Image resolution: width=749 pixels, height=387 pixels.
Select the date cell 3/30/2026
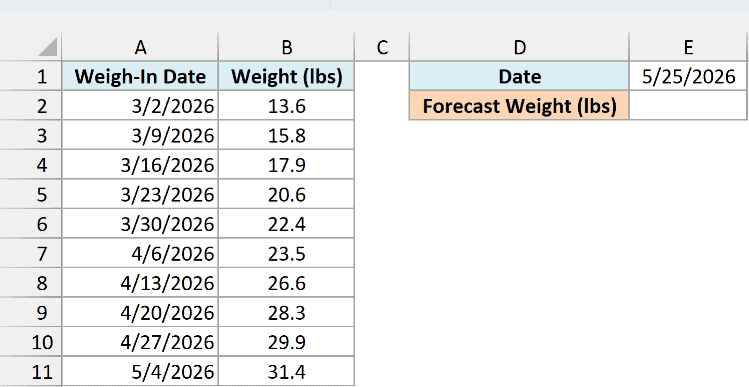[140, 224]
